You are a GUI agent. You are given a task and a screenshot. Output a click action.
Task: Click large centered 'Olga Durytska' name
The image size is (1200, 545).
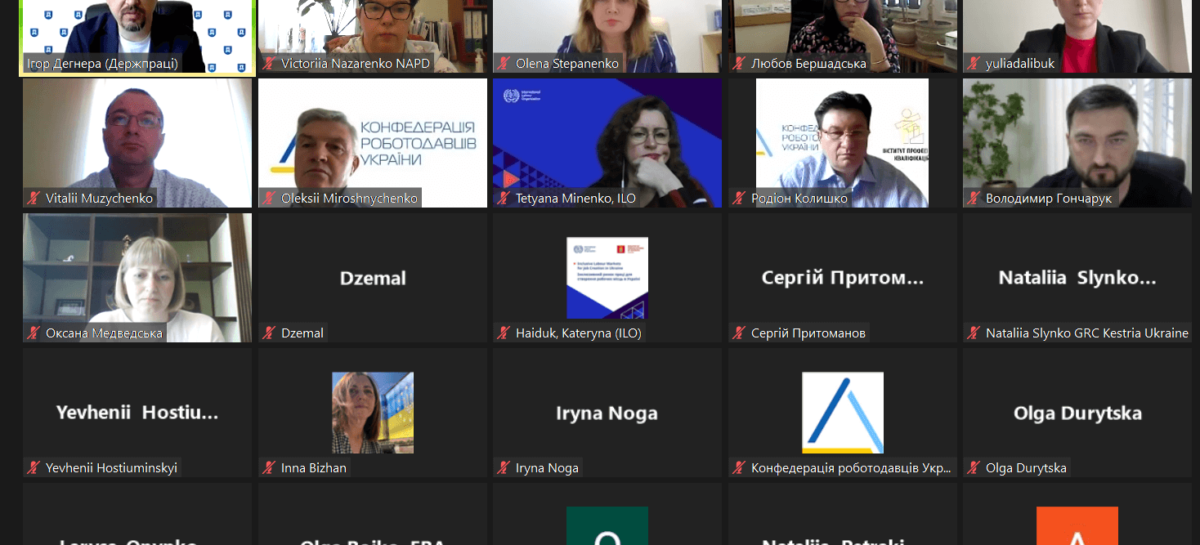click(1078, 413)
